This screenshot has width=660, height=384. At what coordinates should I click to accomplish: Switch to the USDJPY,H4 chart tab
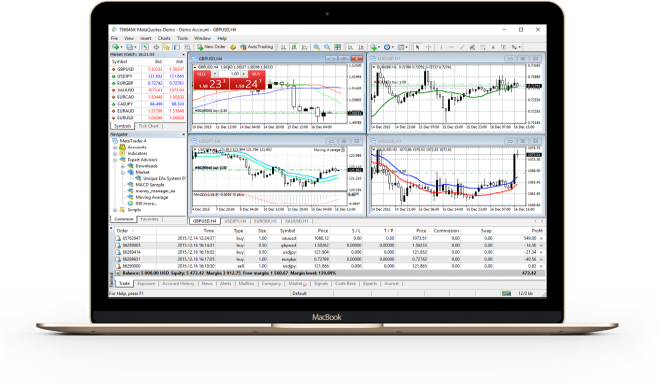point(235,221)
